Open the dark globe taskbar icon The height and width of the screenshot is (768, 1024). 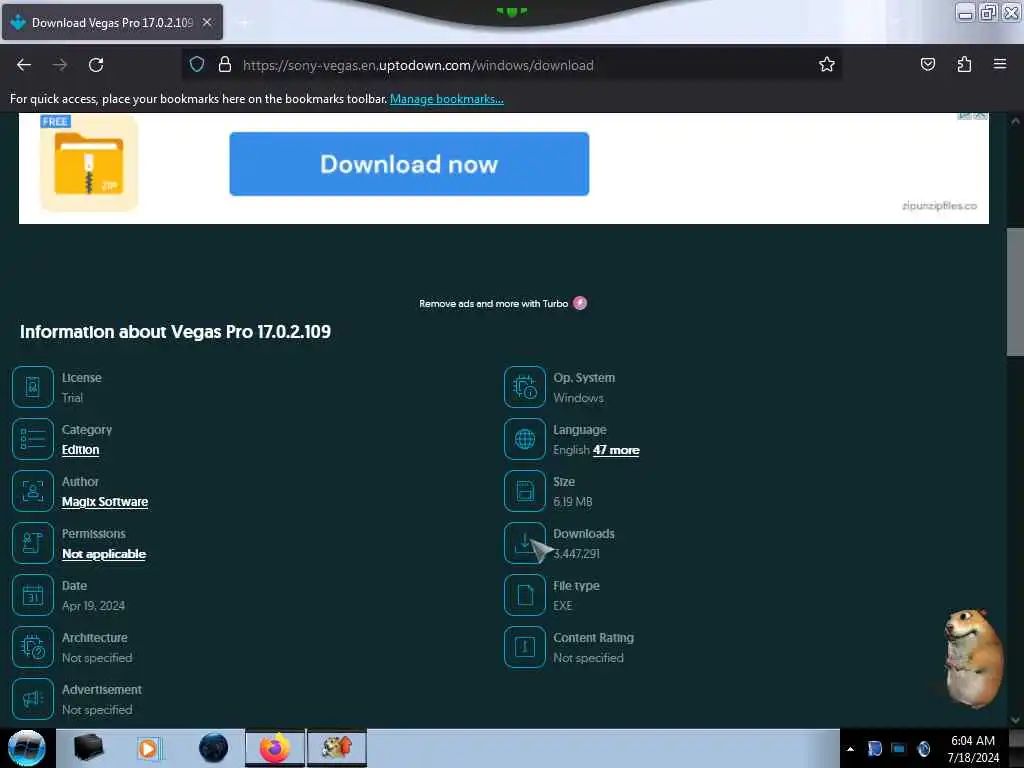(213, 748)
